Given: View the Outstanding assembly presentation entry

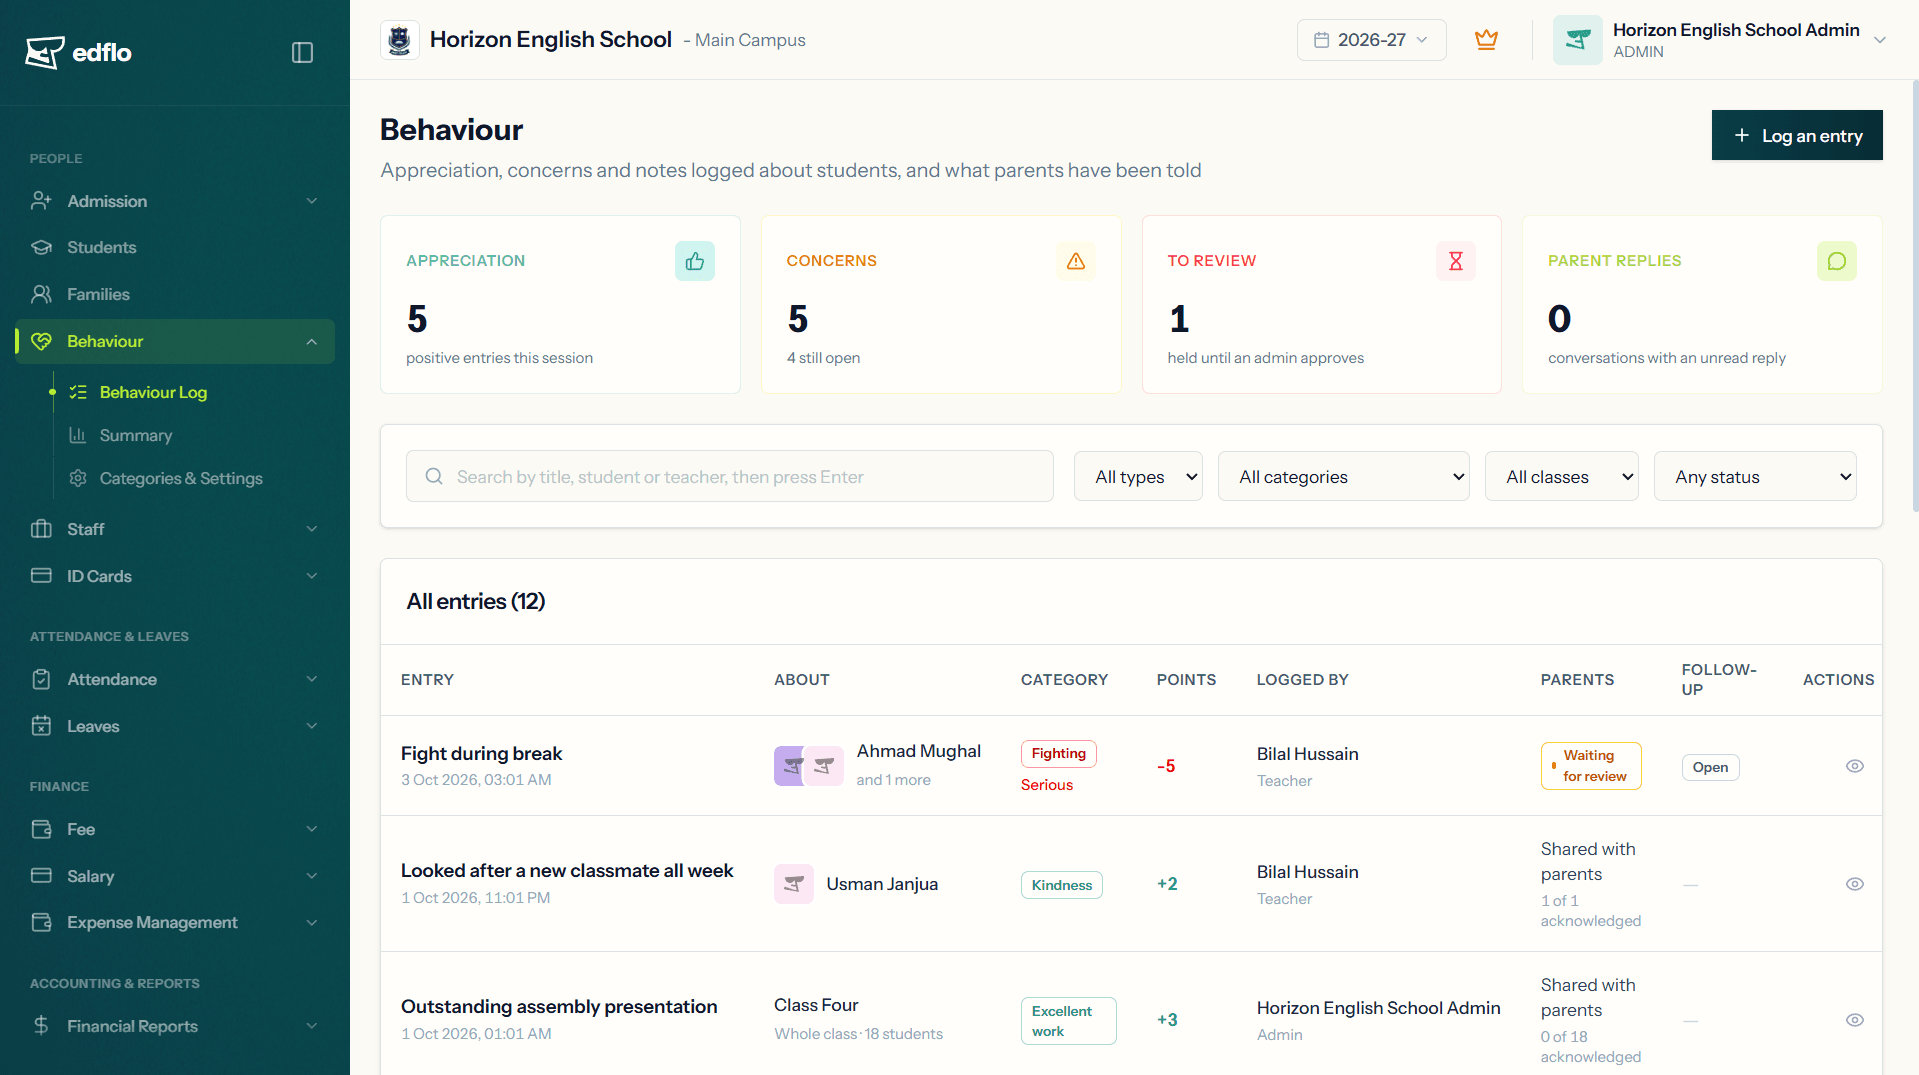Looking at the screenshot, I should 1854,1020.
